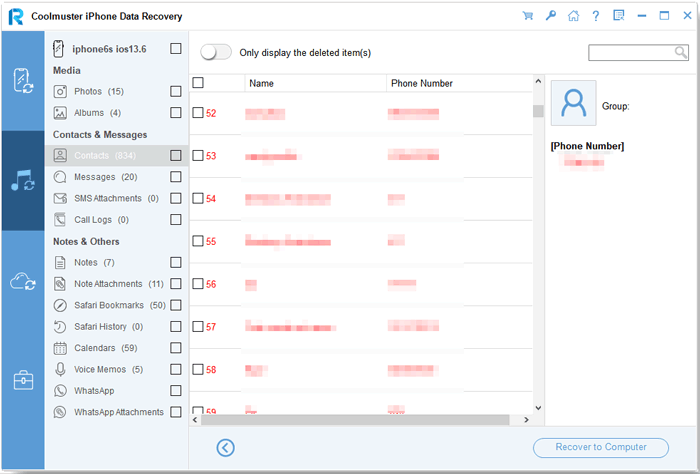Tick the checkbox for contact row 55
The width and height of the screenshot is (700, 474).
pyautogui.click(x=198, y=241)
